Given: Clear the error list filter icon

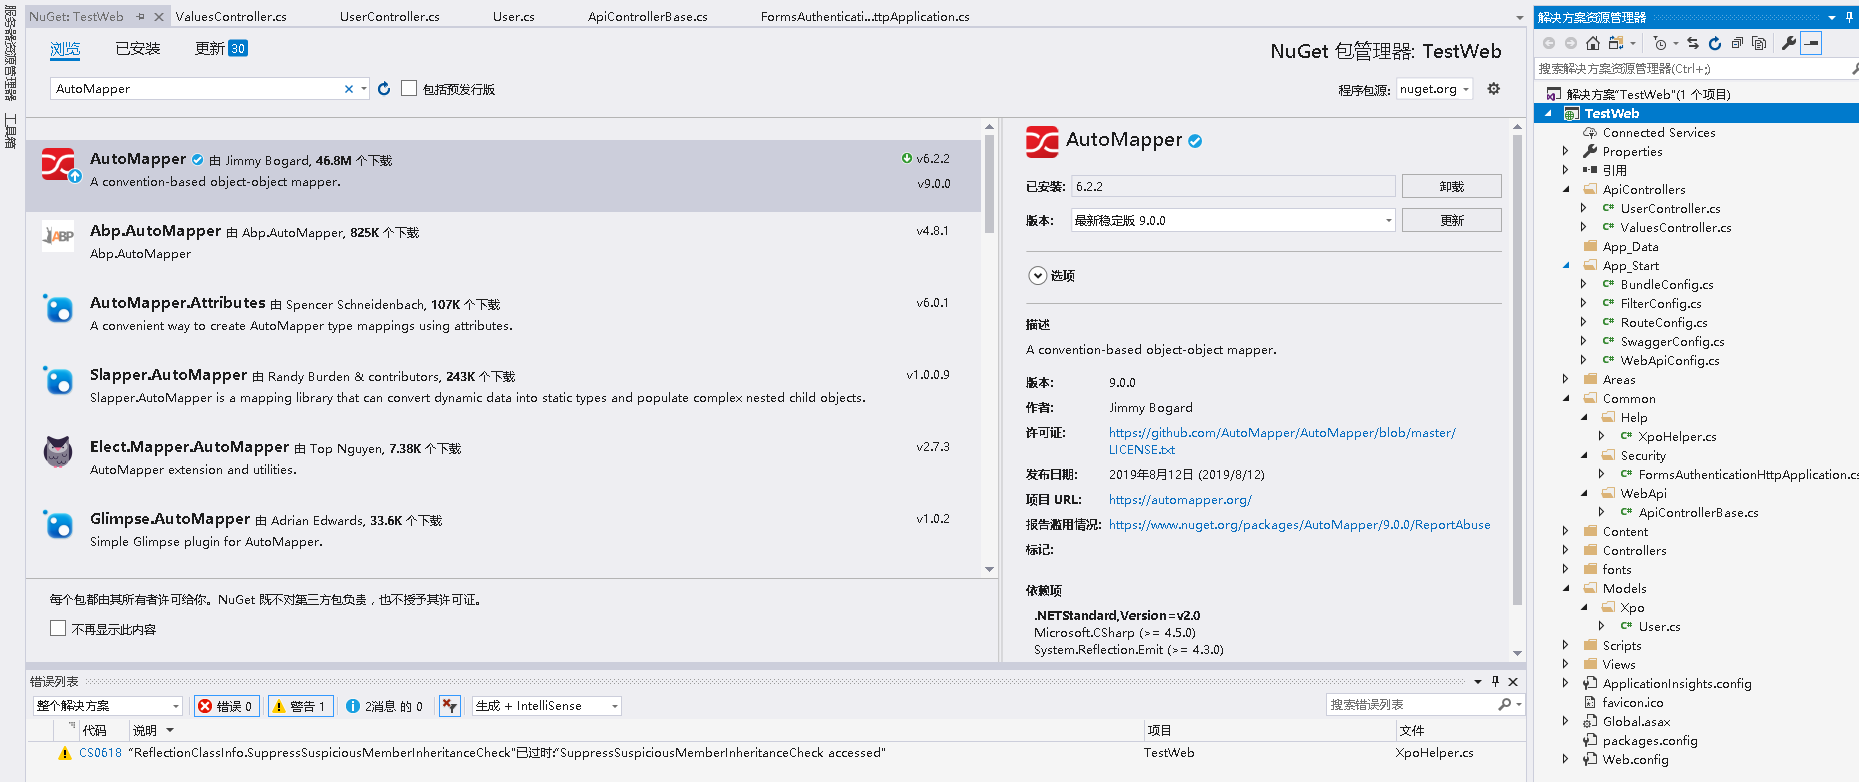Looking at the screenshot, I should pyautogui.click(x=450, y=706).
